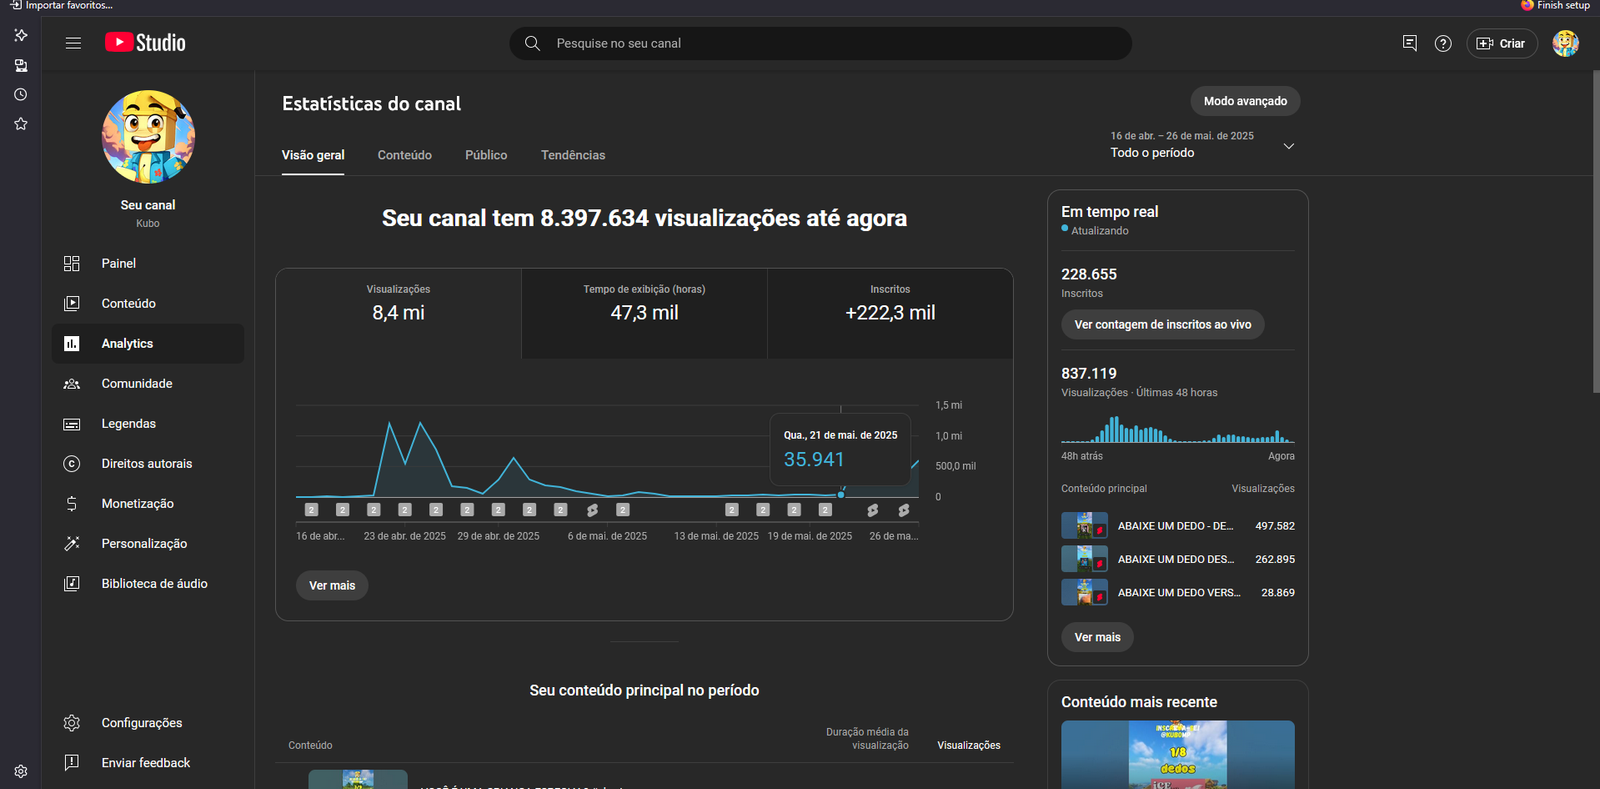Click Ver contagem de inscritos ao vivo
The image size is (1600, 789).
[x=1163, y=324]
